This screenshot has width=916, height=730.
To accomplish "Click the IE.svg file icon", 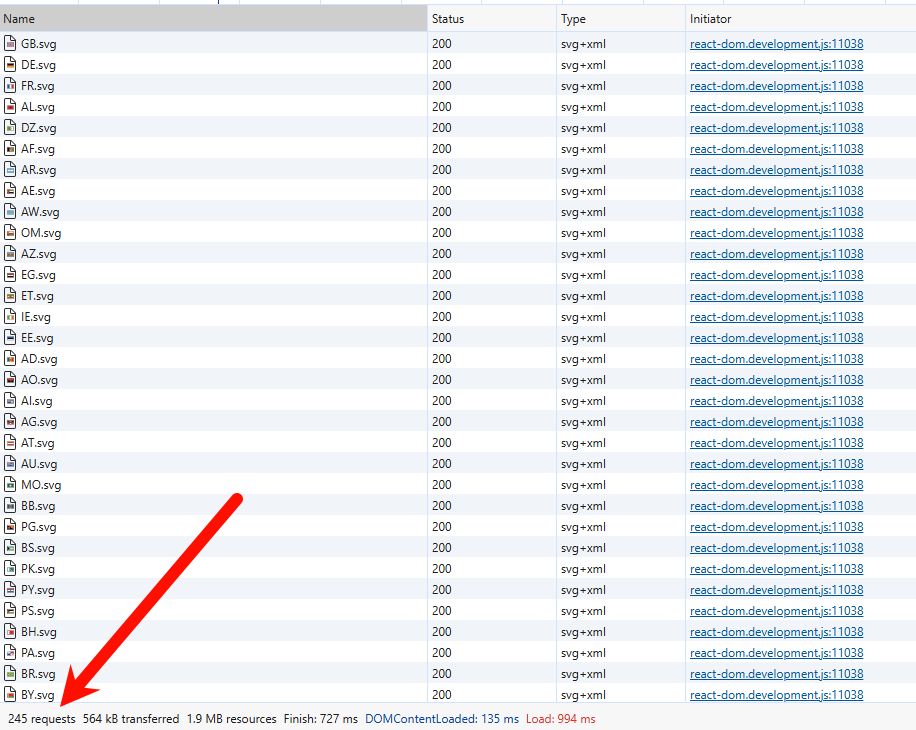I will [x=10, y=317].
